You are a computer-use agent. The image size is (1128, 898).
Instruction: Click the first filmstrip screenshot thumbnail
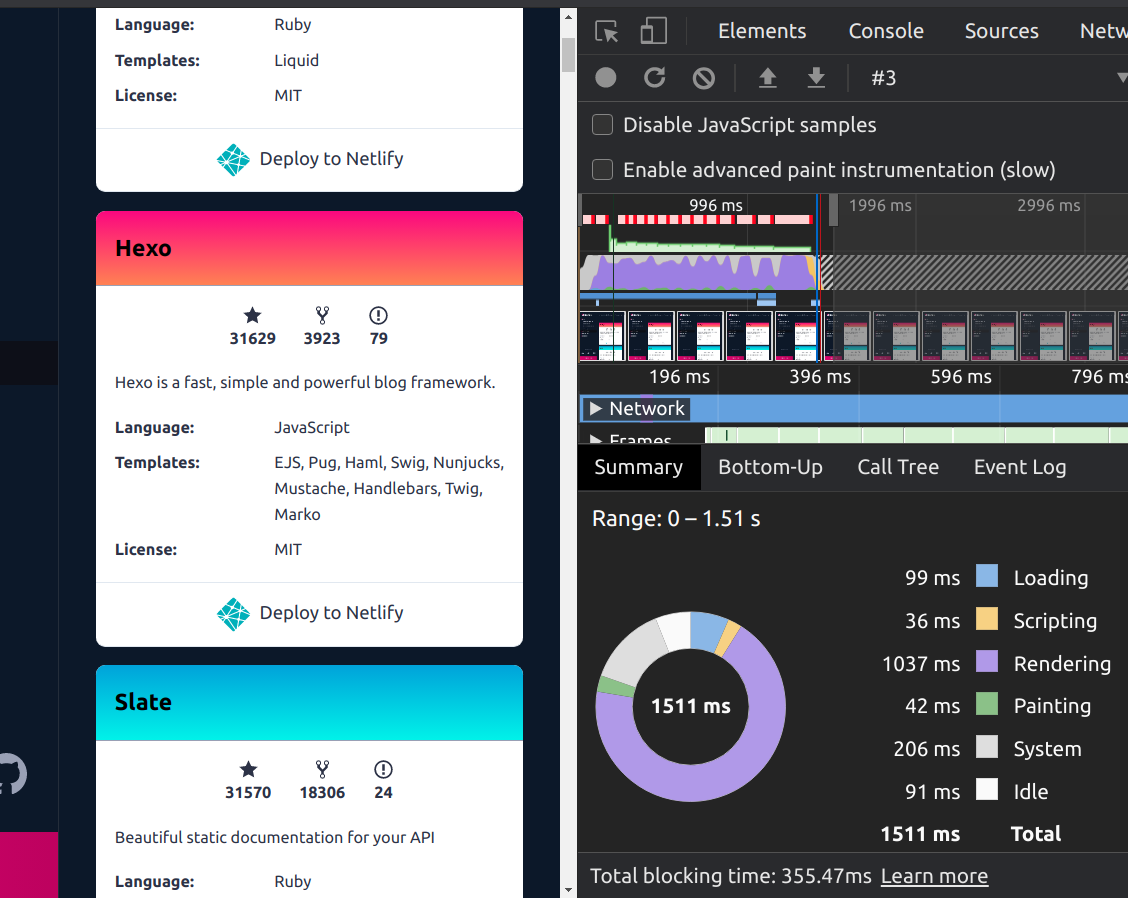pyautogui.click(x=602, y=336)
